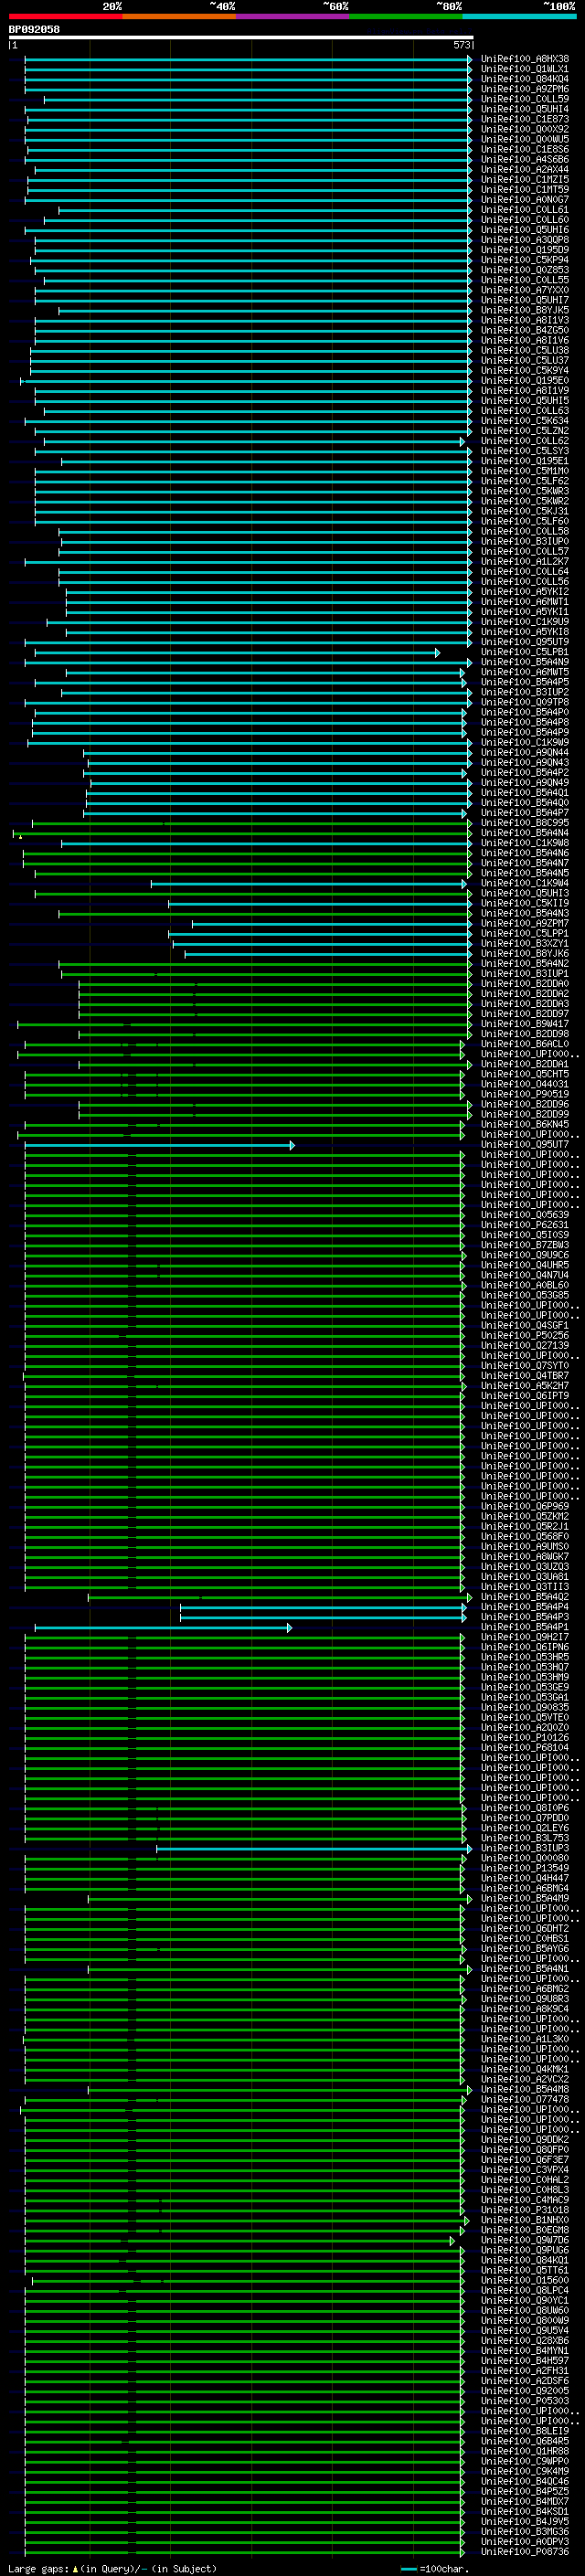
Task: Select hit UniRef100_B5A4Q1
Action: pos(524,792)
